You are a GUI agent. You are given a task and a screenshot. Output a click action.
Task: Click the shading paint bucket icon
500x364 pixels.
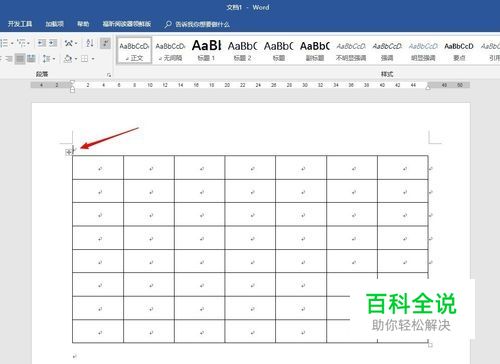click(x=68, y=59)
